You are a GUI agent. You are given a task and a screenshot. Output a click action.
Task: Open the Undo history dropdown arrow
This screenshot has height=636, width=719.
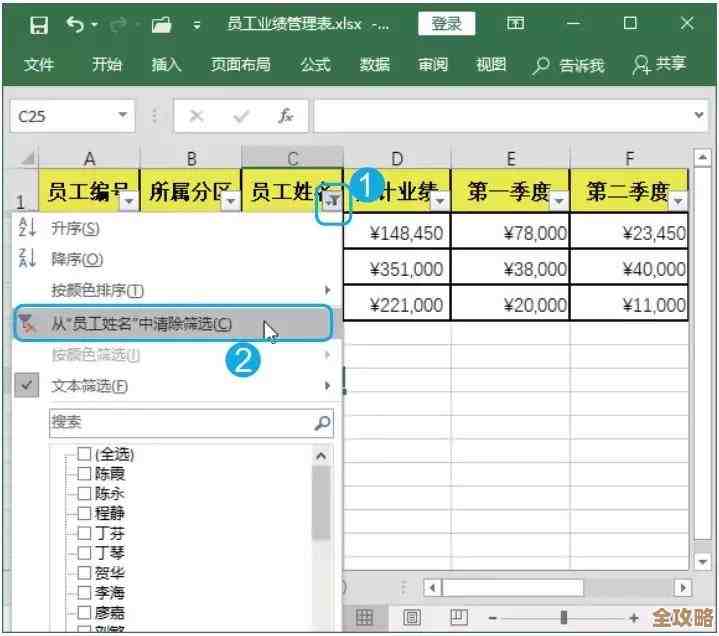(x=94, y=24)
